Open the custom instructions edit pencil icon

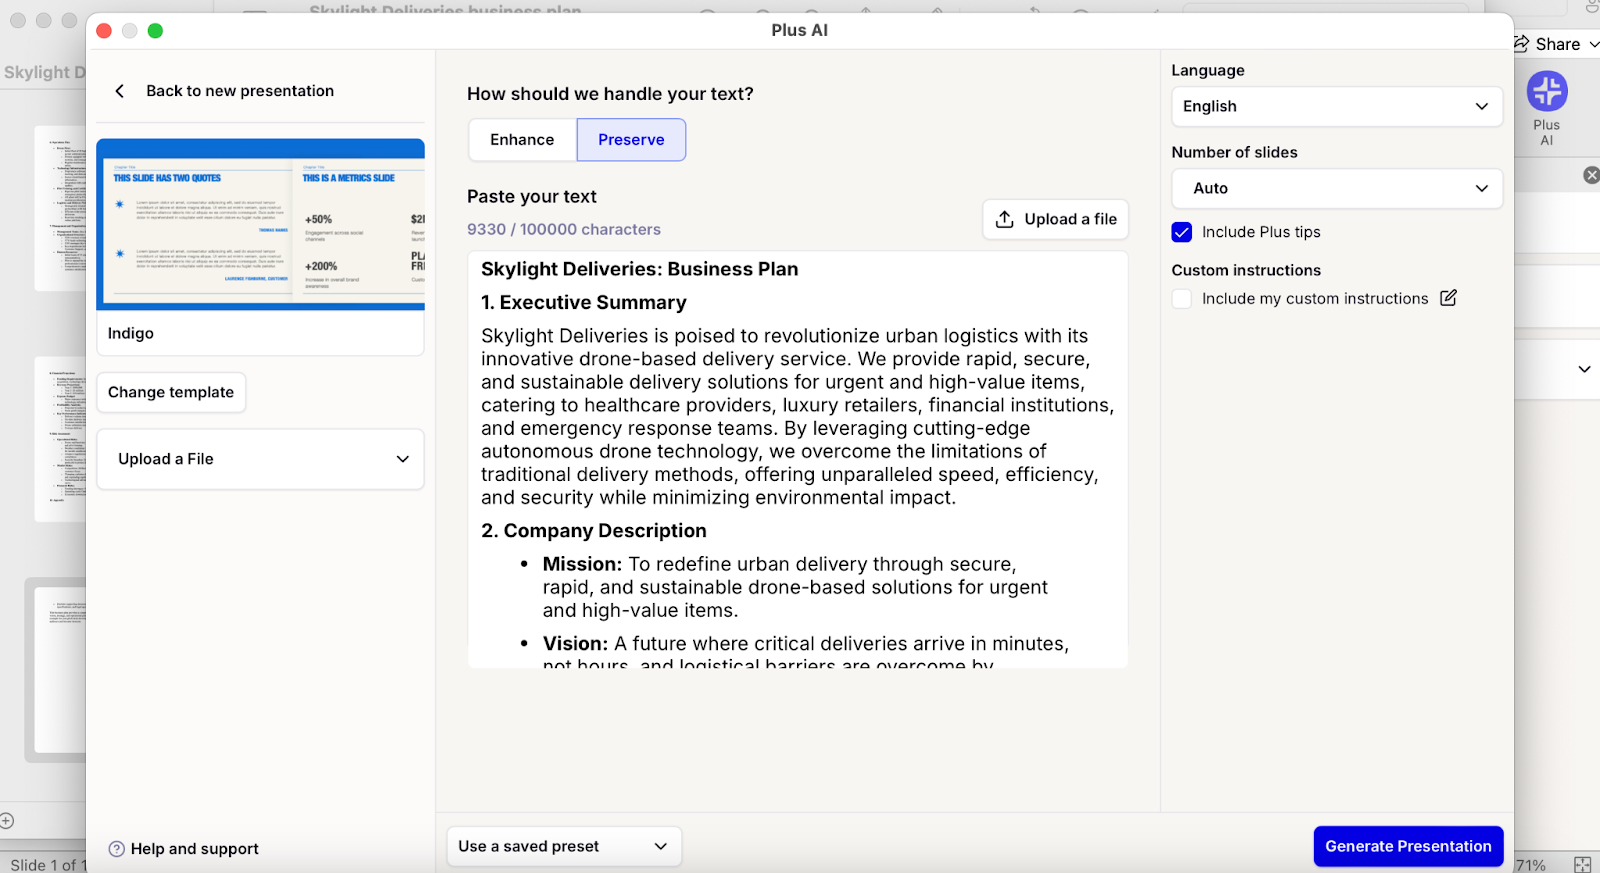[x=1448, y=298]
